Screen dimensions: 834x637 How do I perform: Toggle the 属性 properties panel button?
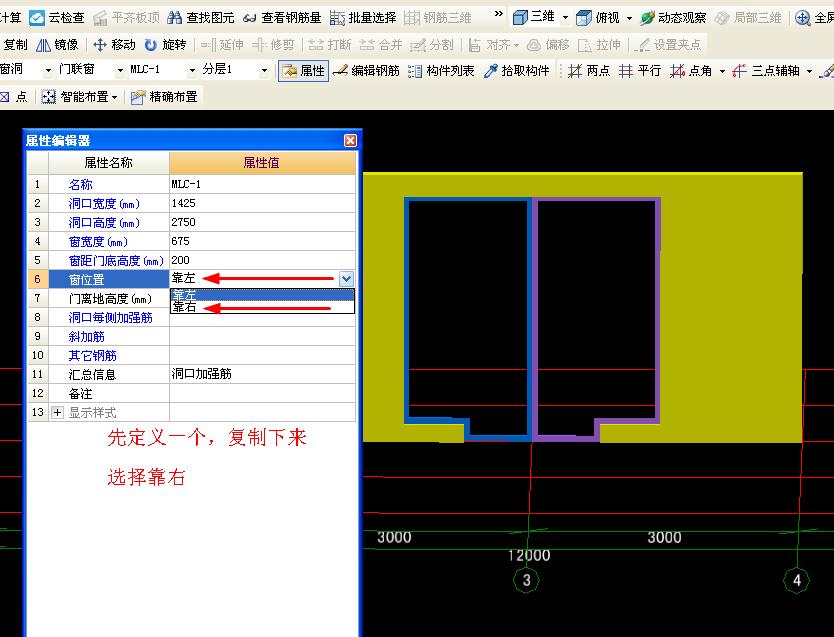pyautogui.click(x=302, y=71)
